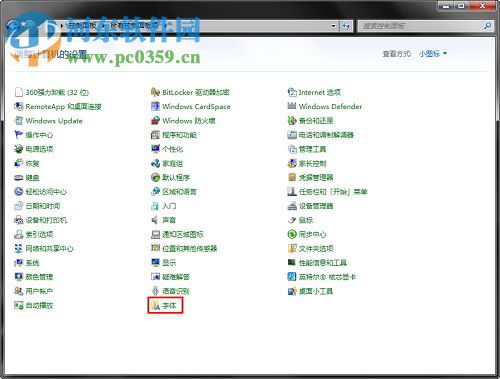Expand the address bar history dropdown arrow
Viewport: 500px width, 379px height.
pos(333,26)
